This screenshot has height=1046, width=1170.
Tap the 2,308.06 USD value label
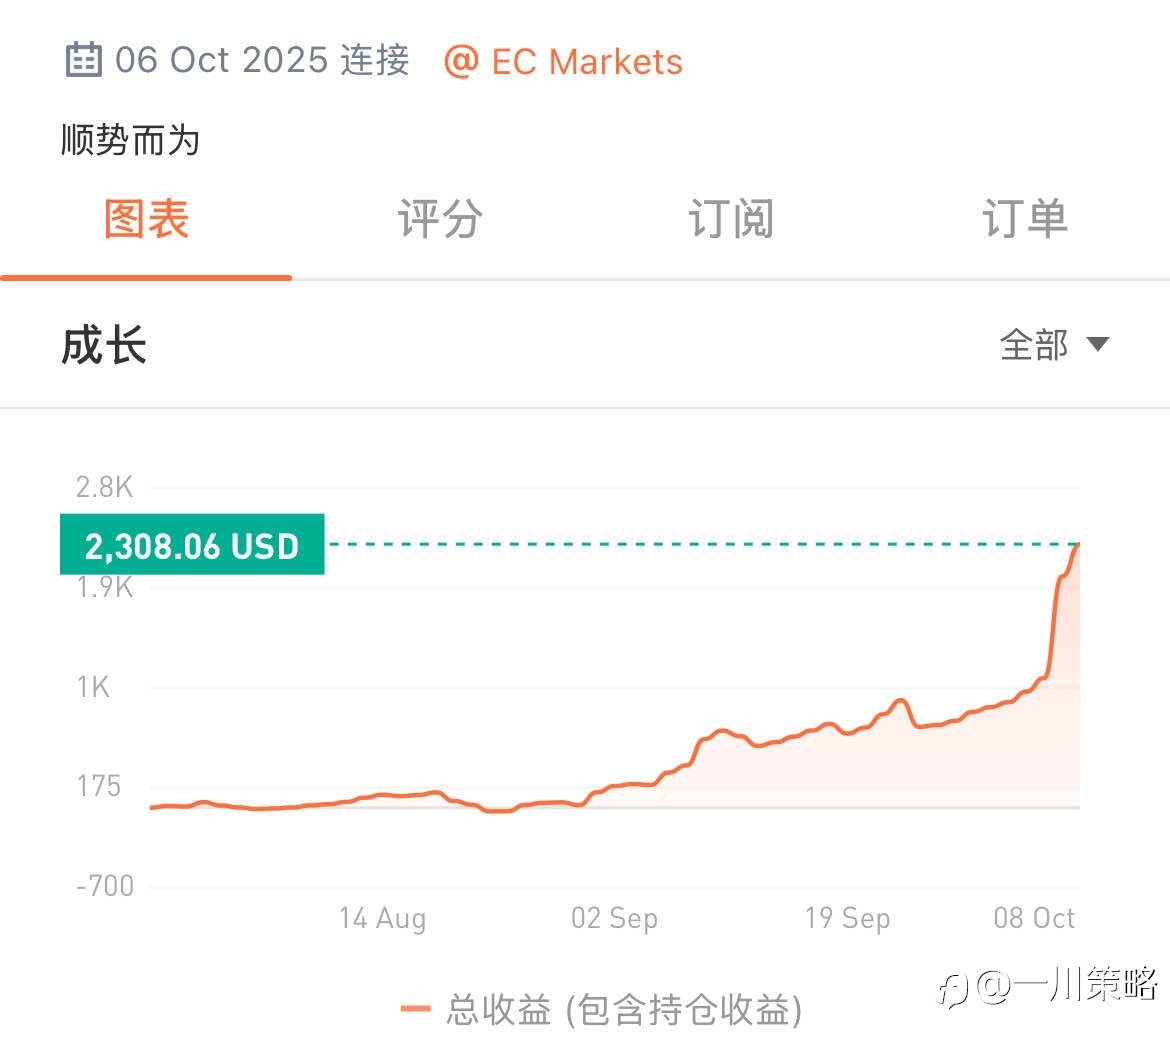pyautogui.click(x=192, y=546)
